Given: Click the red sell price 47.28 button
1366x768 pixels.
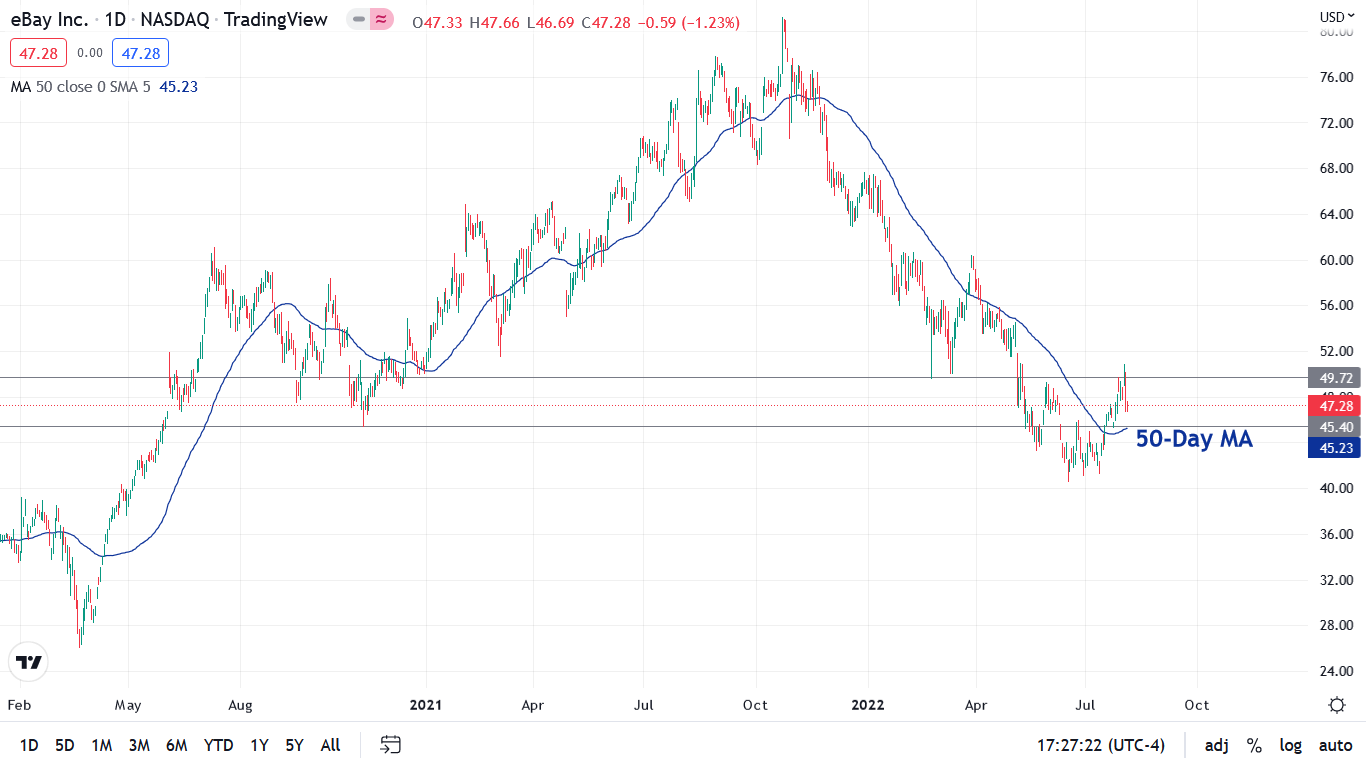Looking at the screenshot, I should 38,53.
